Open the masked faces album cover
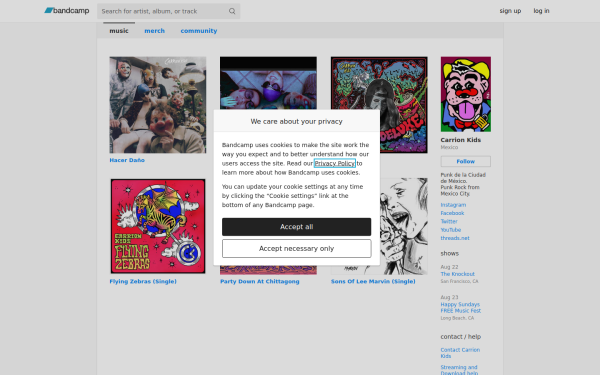Image resolution: width=600 pixels, height=375 pixels. click(268, 83)
